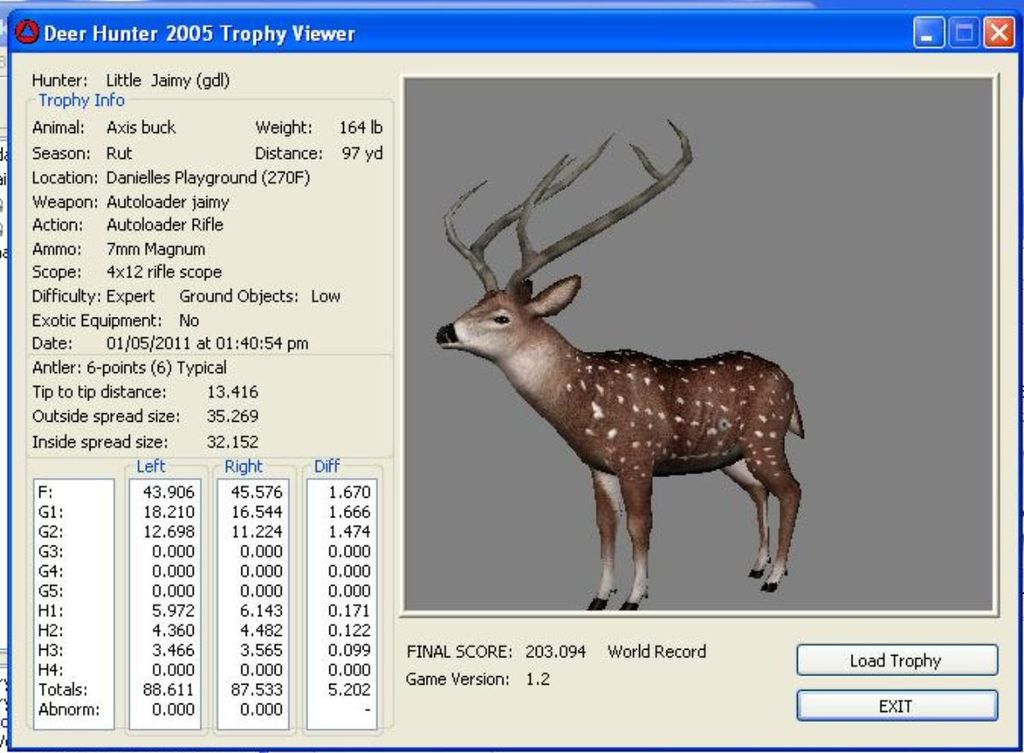Click the Axis buck 3D model preview
This screenshot has width=1024, height=753.
click(x=698, y=345)
